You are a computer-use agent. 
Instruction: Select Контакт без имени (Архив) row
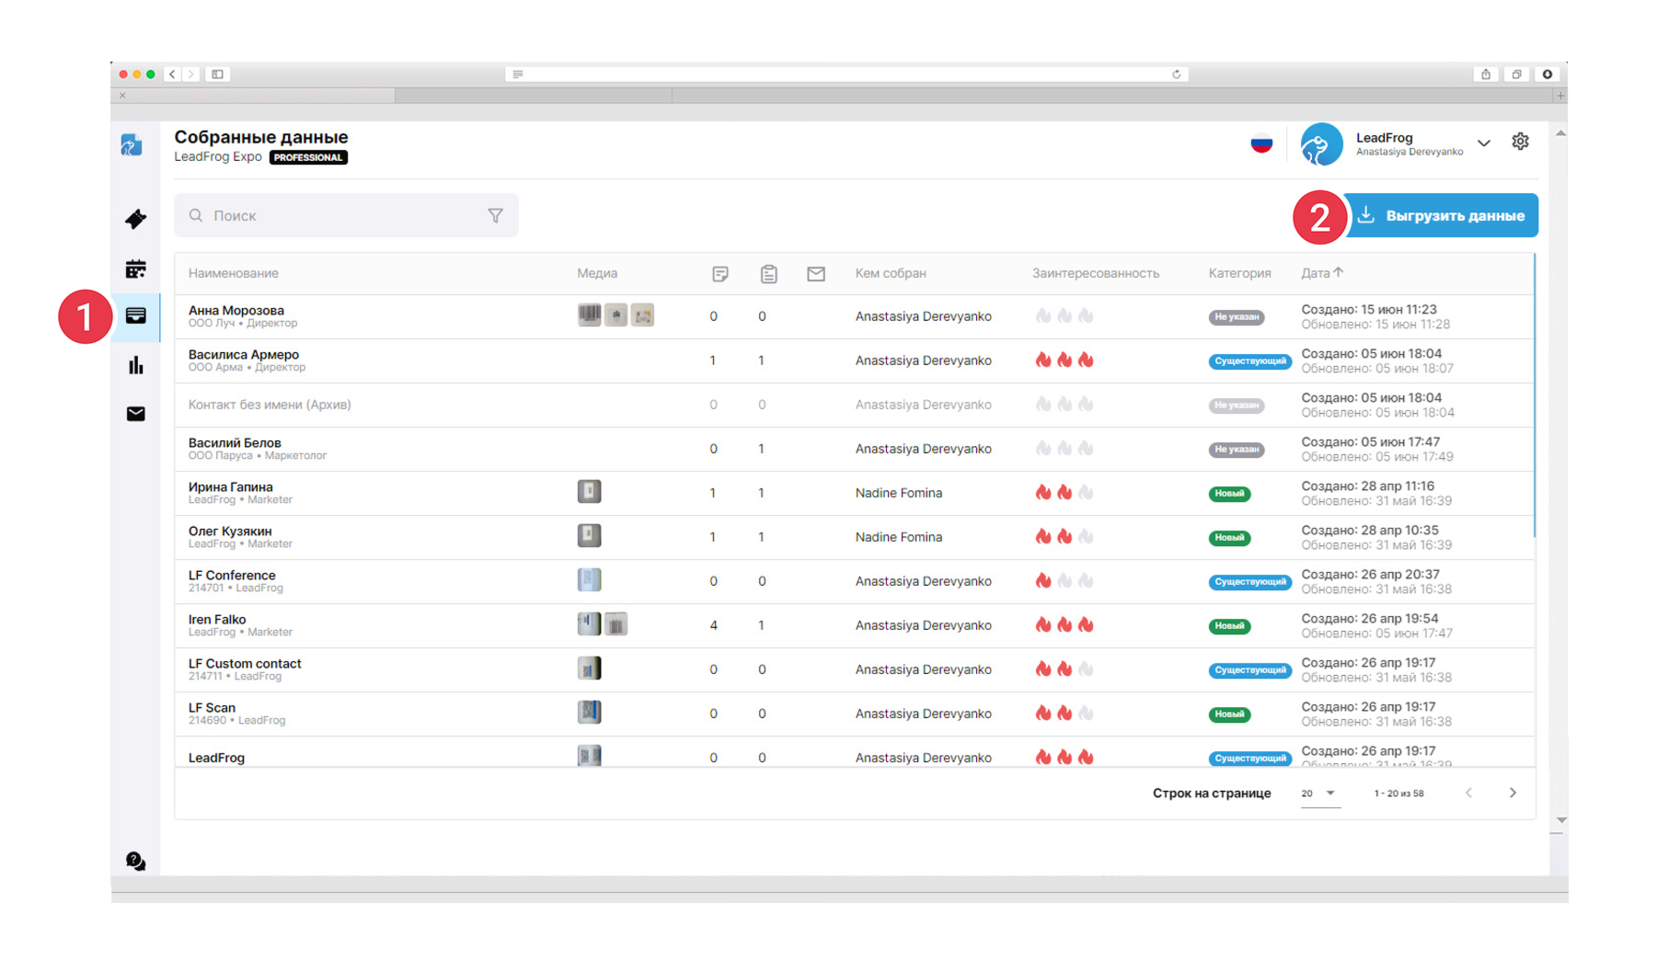point(854,405)
